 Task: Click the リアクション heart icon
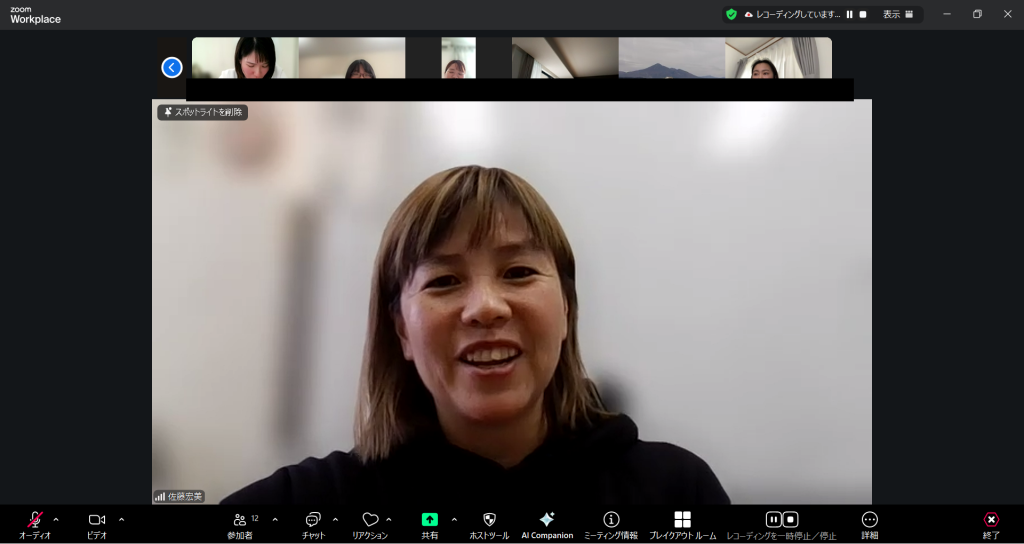370,520
